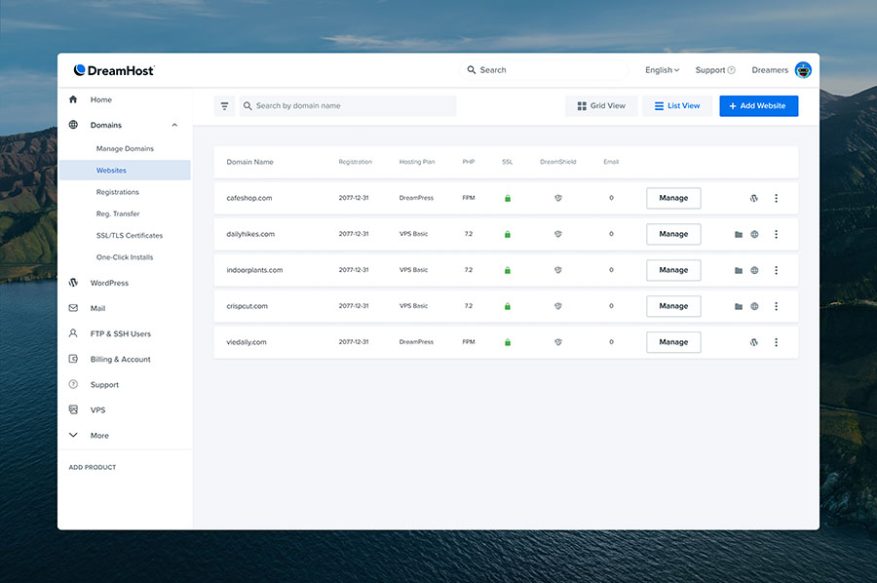The width and height of the screenshot is (877, 583).
Task: Open the filter icon beside the domain search bar
Action: 223,105
